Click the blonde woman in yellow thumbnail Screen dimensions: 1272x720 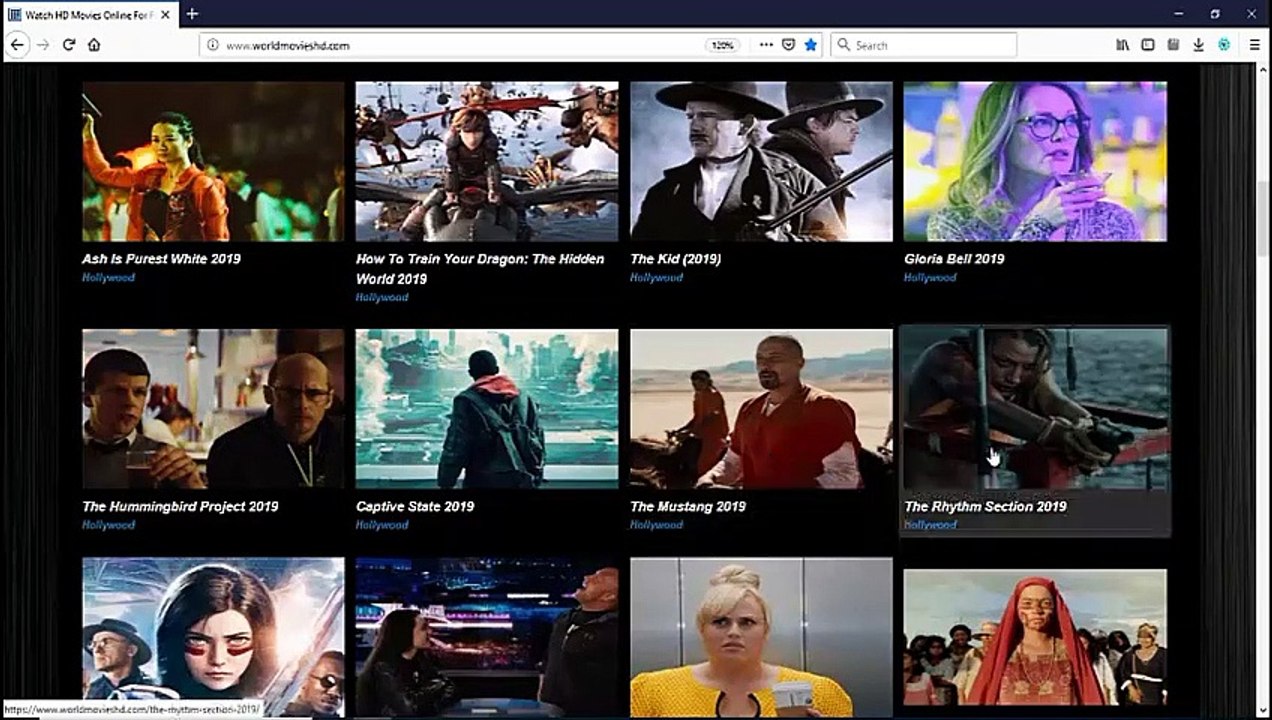(761, 637)
